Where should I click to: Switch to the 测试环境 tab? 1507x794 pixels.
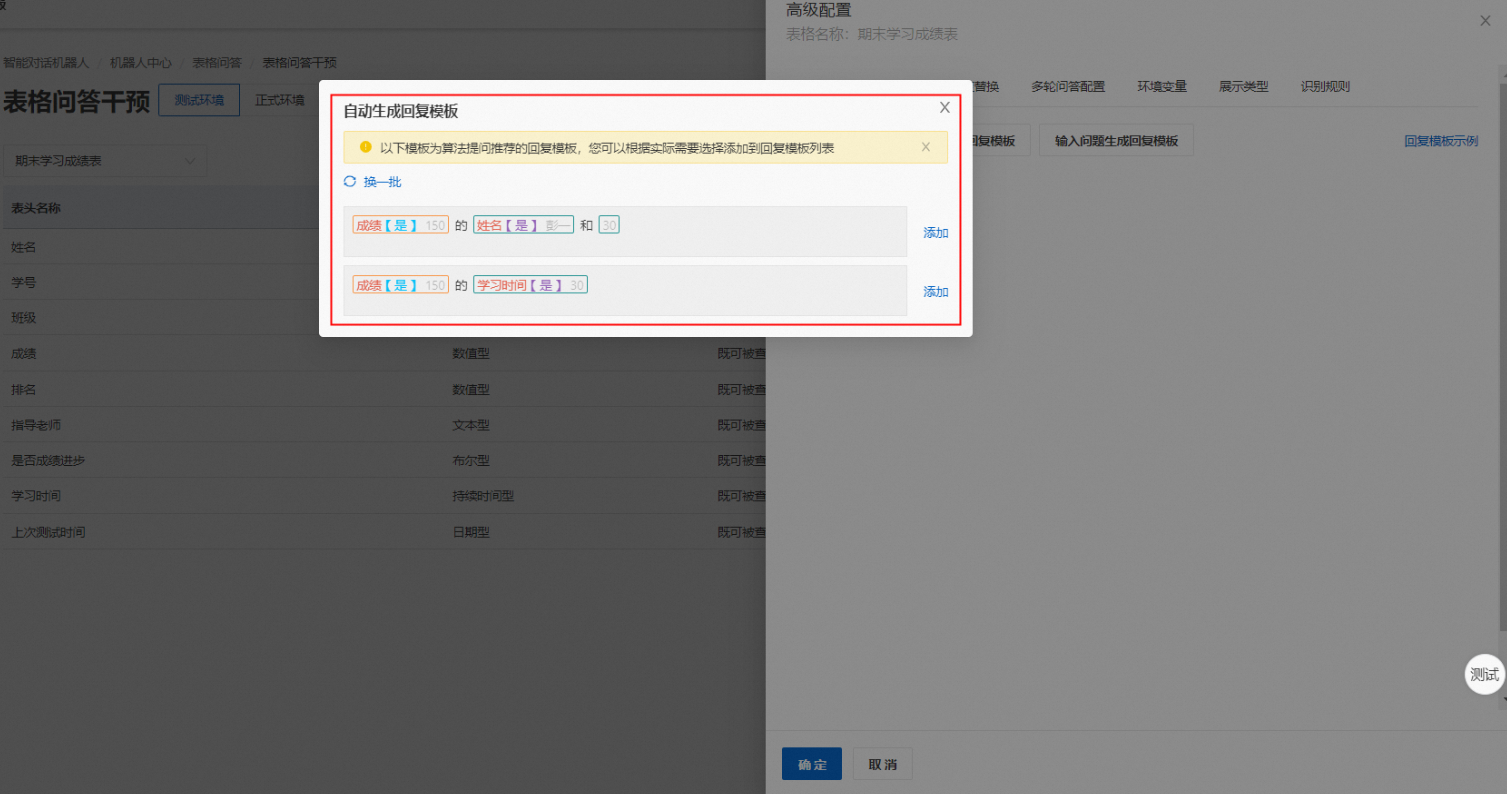pos(199,100)
